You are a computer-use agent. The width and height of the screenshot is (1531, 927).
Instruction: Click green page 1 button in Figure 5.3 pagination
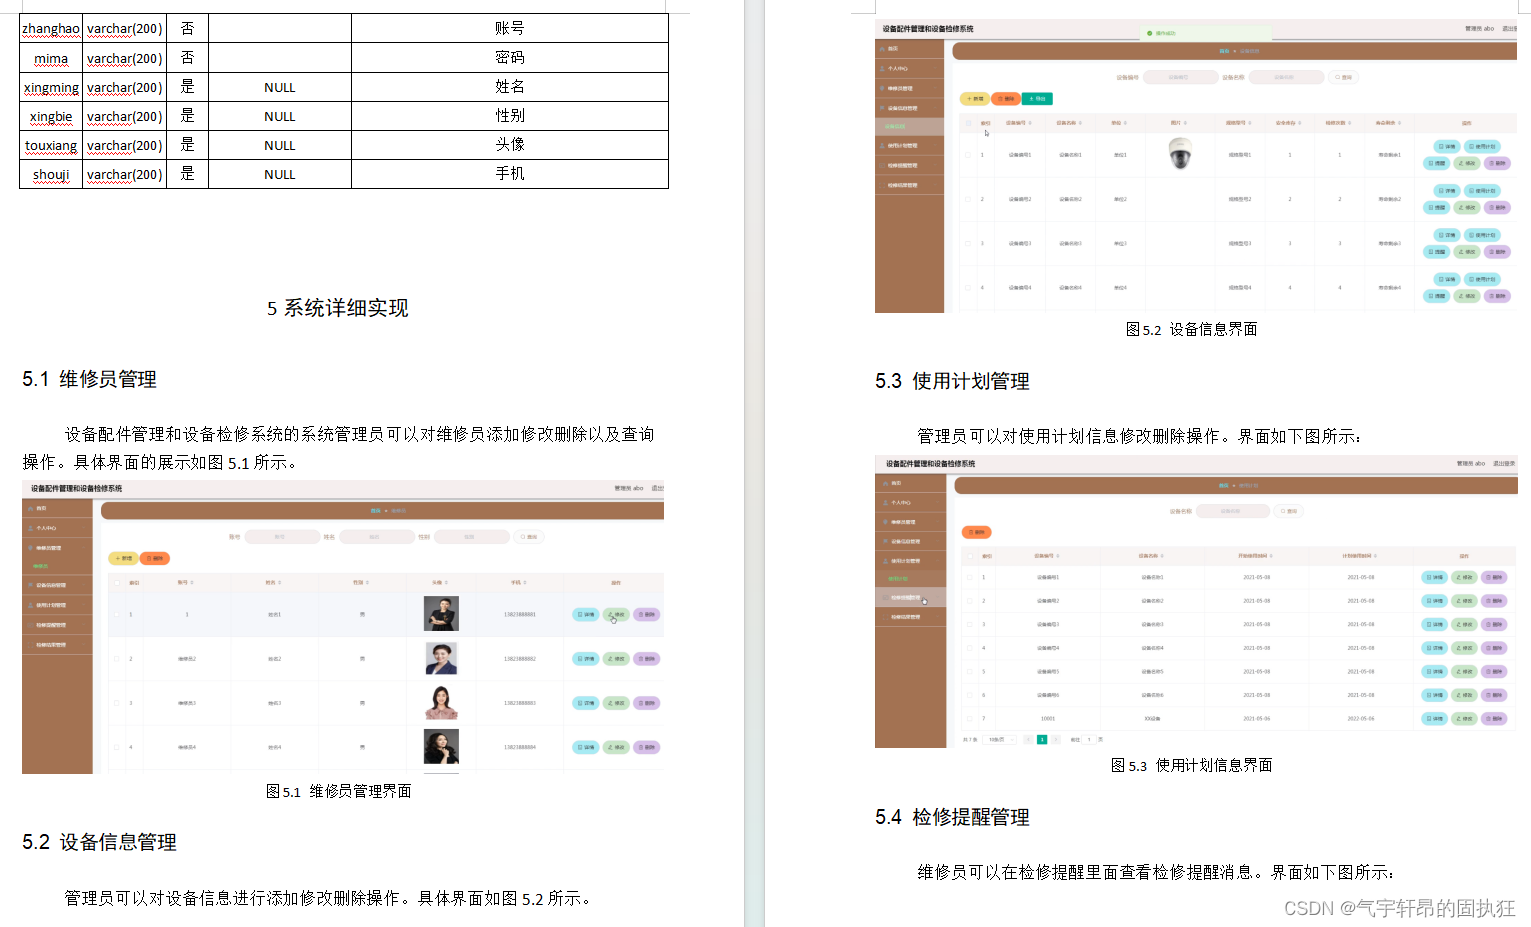pyautogui.click(x=1042, y=739)
